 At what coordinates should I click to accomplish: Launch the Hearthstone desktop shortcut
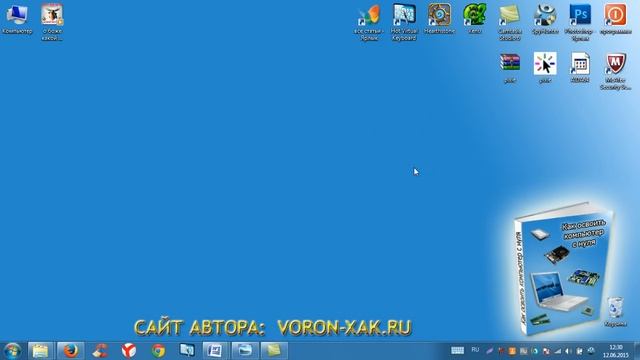tap(439, 18)
